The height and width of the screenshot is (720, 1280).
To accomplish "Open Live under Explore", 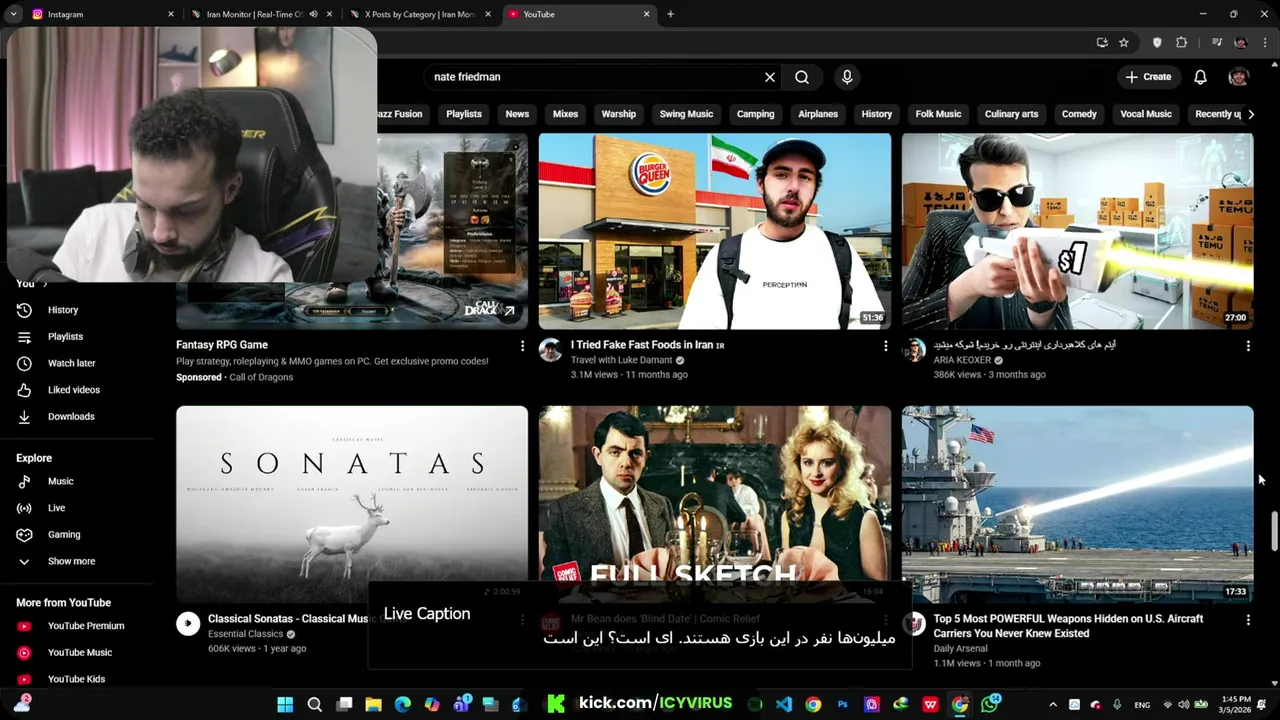I will click(56, 508).
